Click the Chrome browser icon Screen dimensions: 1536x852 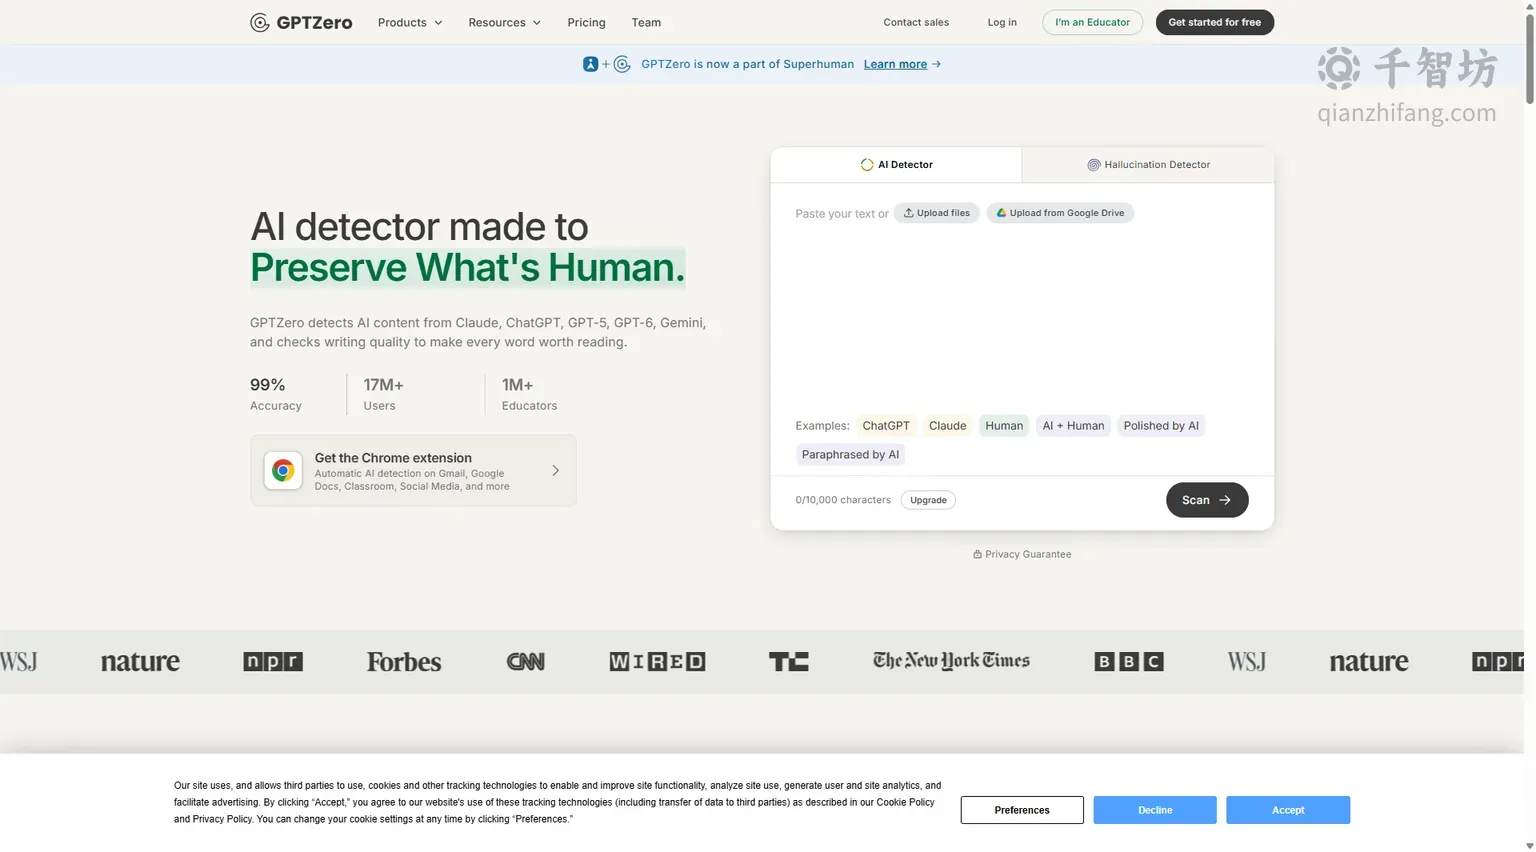pos(283,471)
